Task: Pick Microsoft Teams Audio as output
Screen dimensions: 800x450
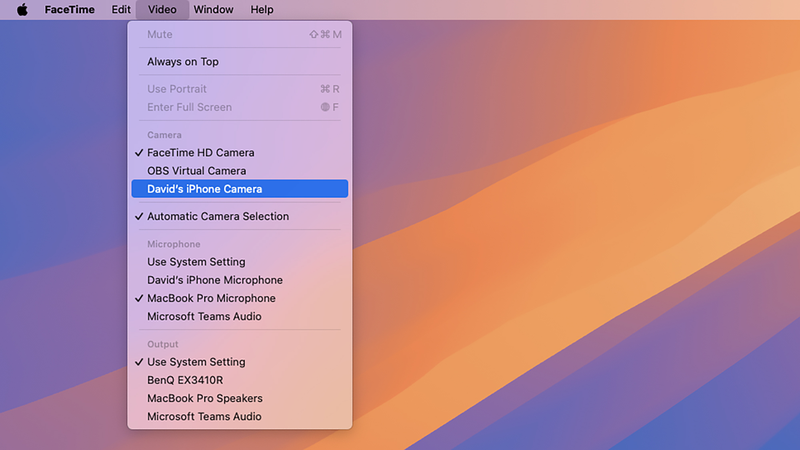Action: [x=204, y=417]
